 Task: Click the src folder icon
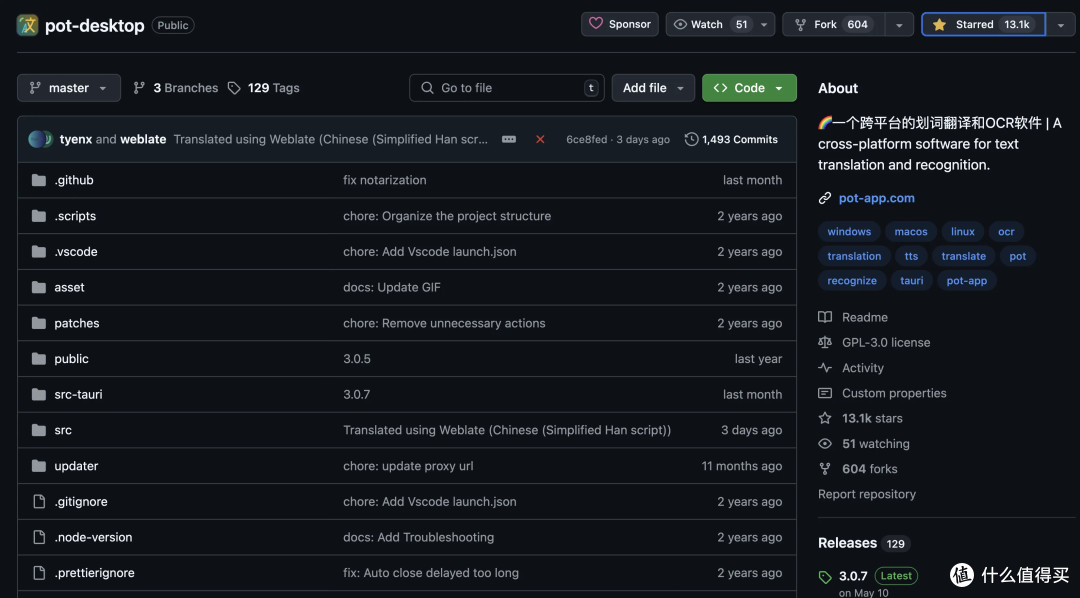tap(39, 430)
